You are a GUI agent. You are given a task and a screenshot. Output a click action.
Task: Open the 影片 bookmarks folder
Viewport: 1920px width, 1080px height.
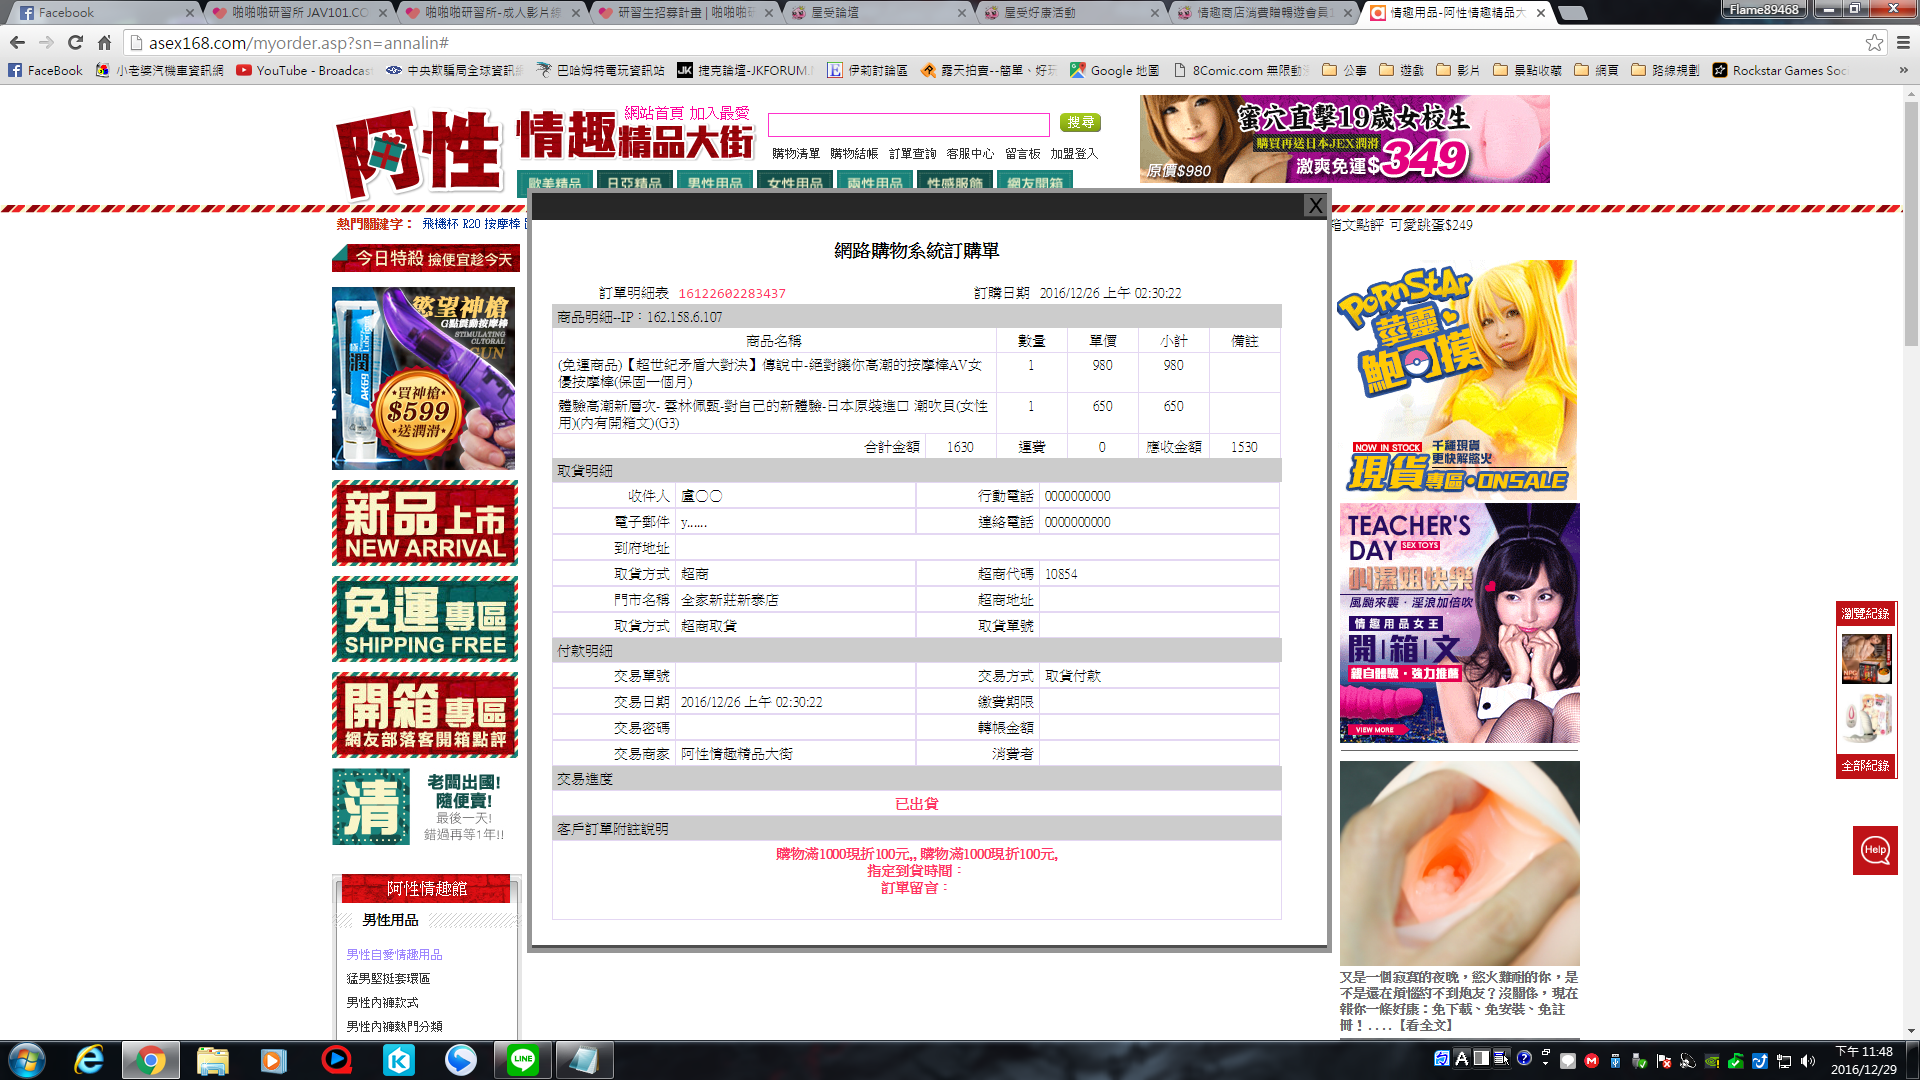1458,70
